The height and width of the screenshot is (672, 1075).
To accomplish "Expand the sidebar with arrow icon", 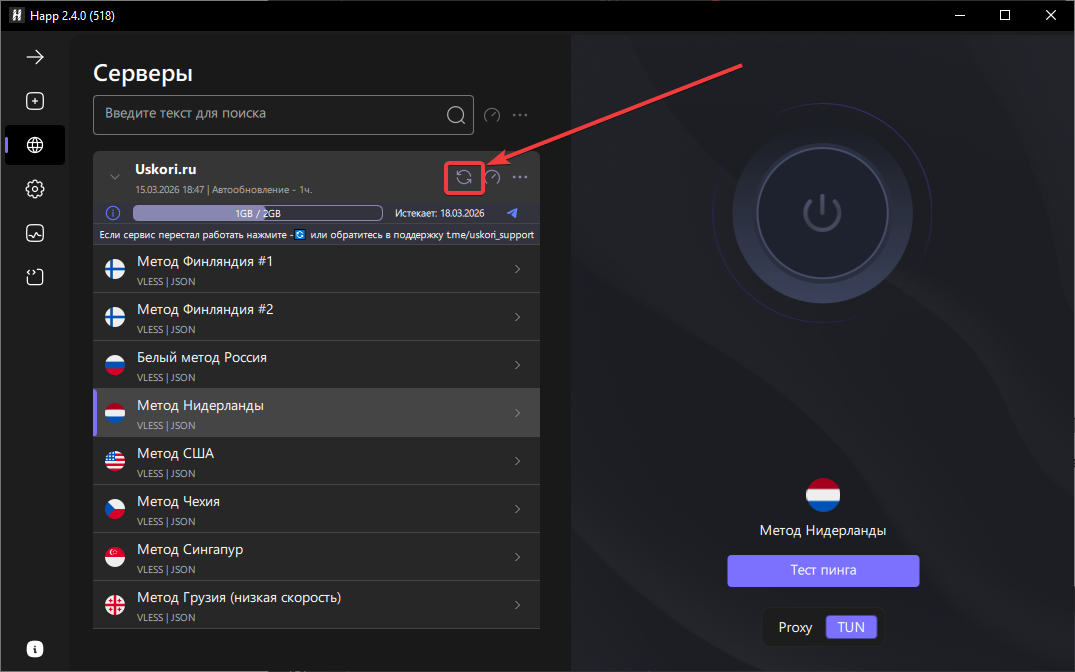I will tap(35, 57).
